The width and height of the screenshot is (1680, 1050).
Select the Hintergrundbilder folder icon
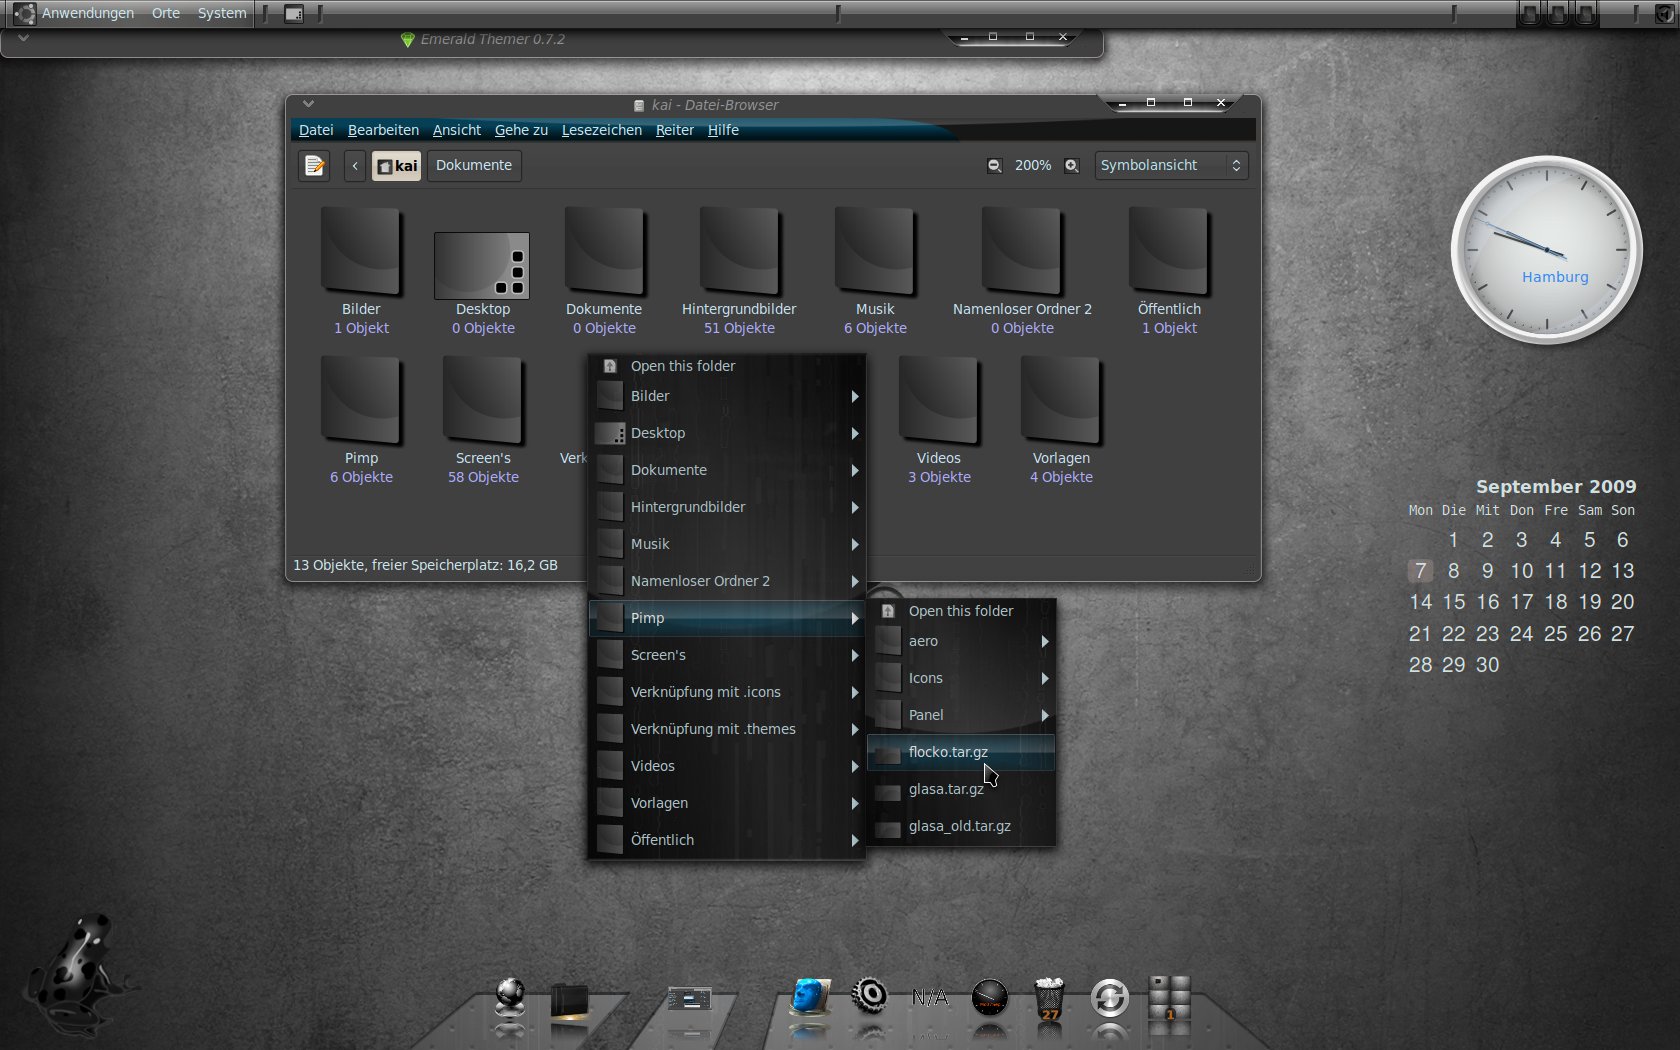coord(739,252)
